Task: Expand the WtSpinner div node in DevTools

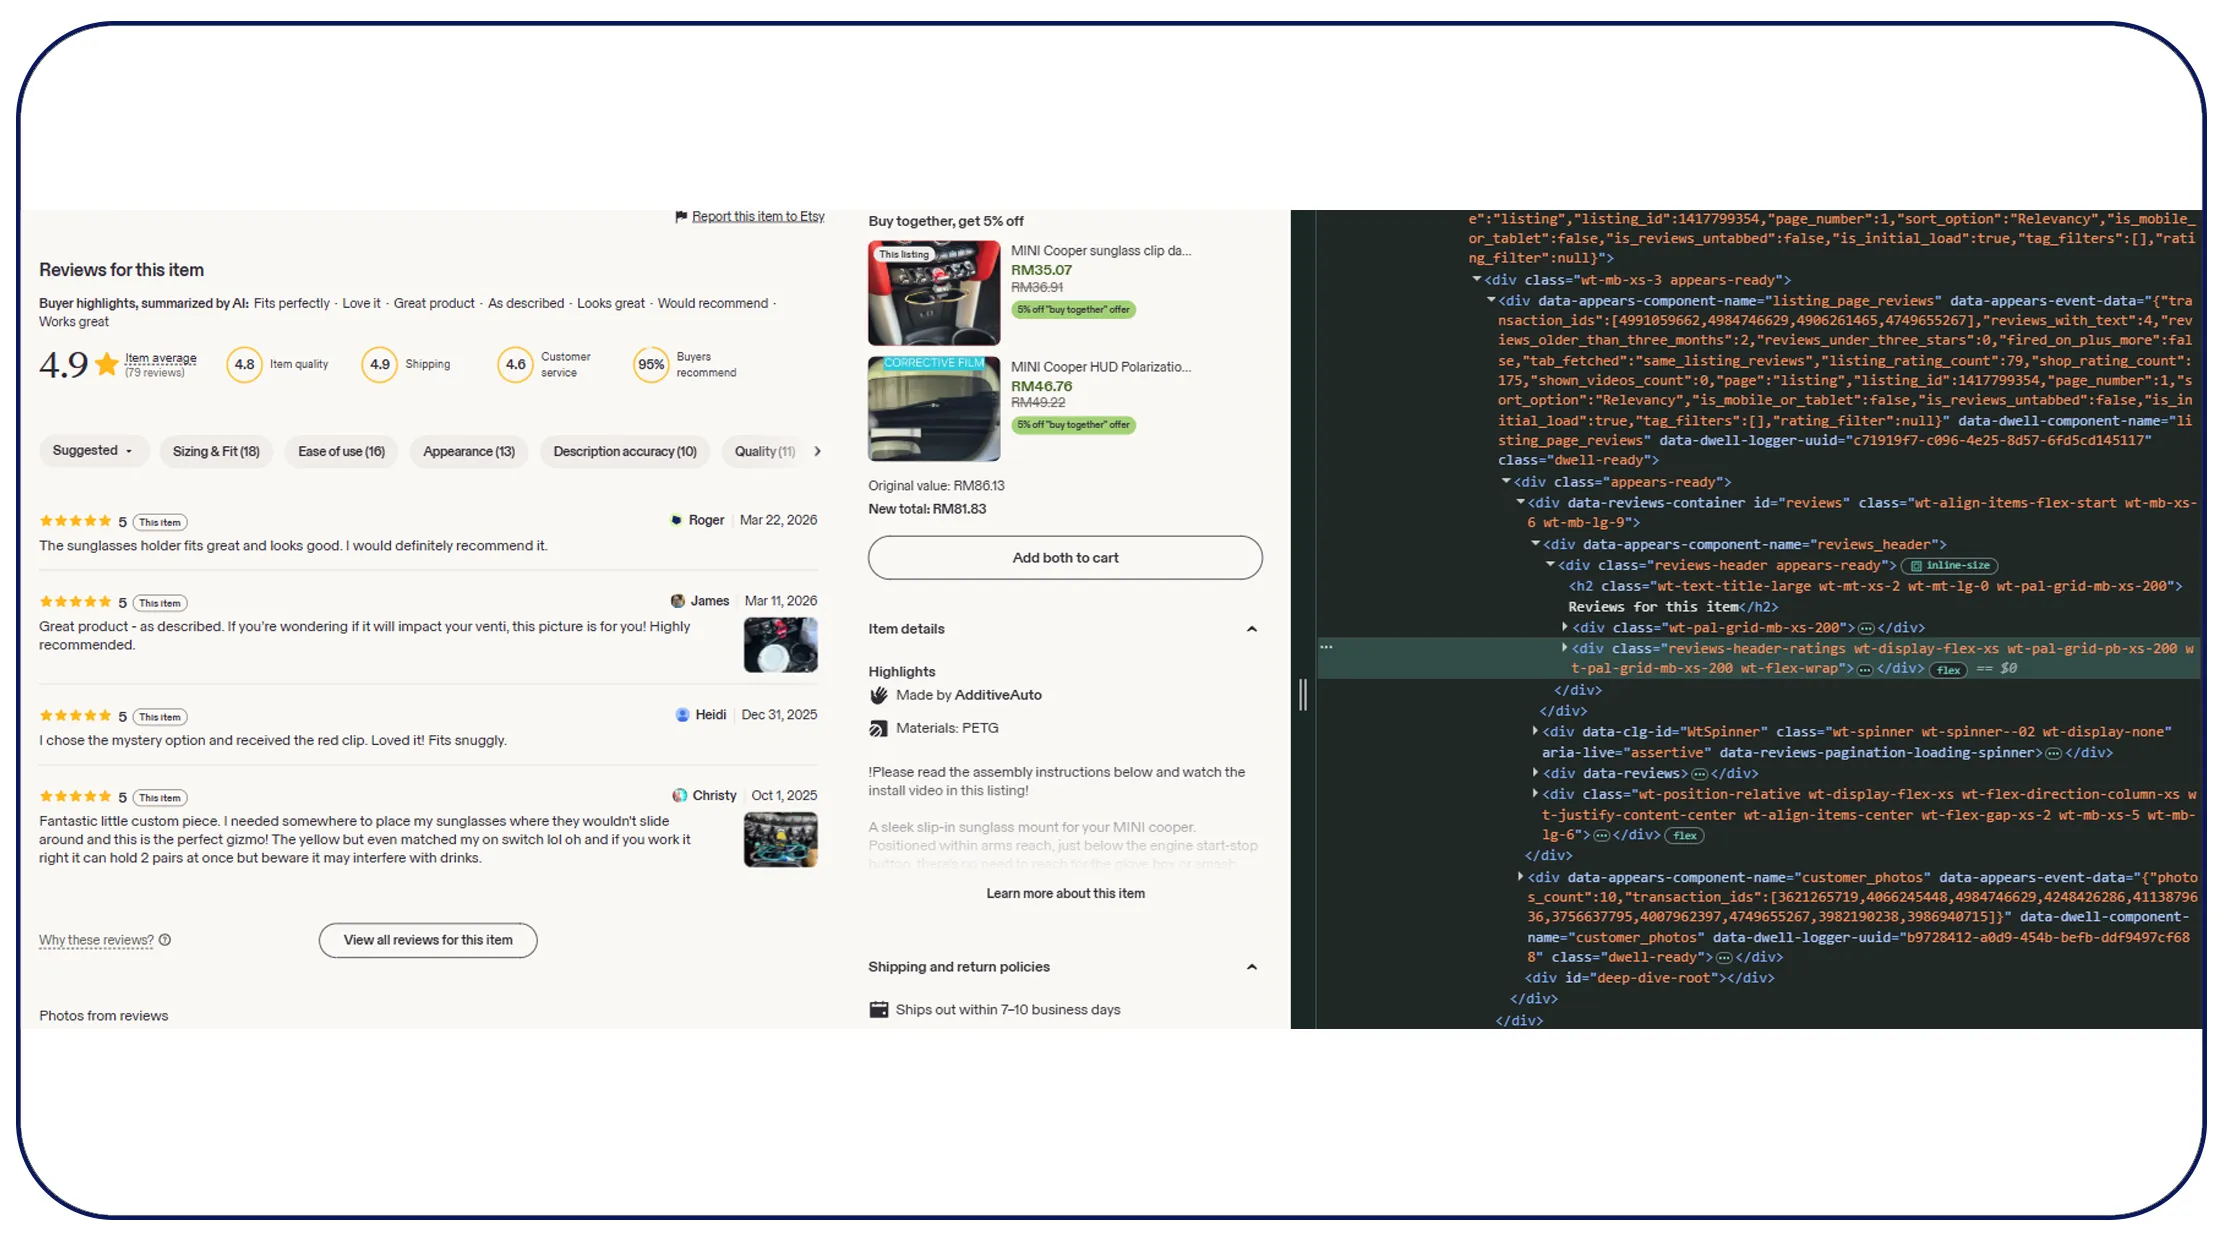Action: click(x=1536, y=732)
